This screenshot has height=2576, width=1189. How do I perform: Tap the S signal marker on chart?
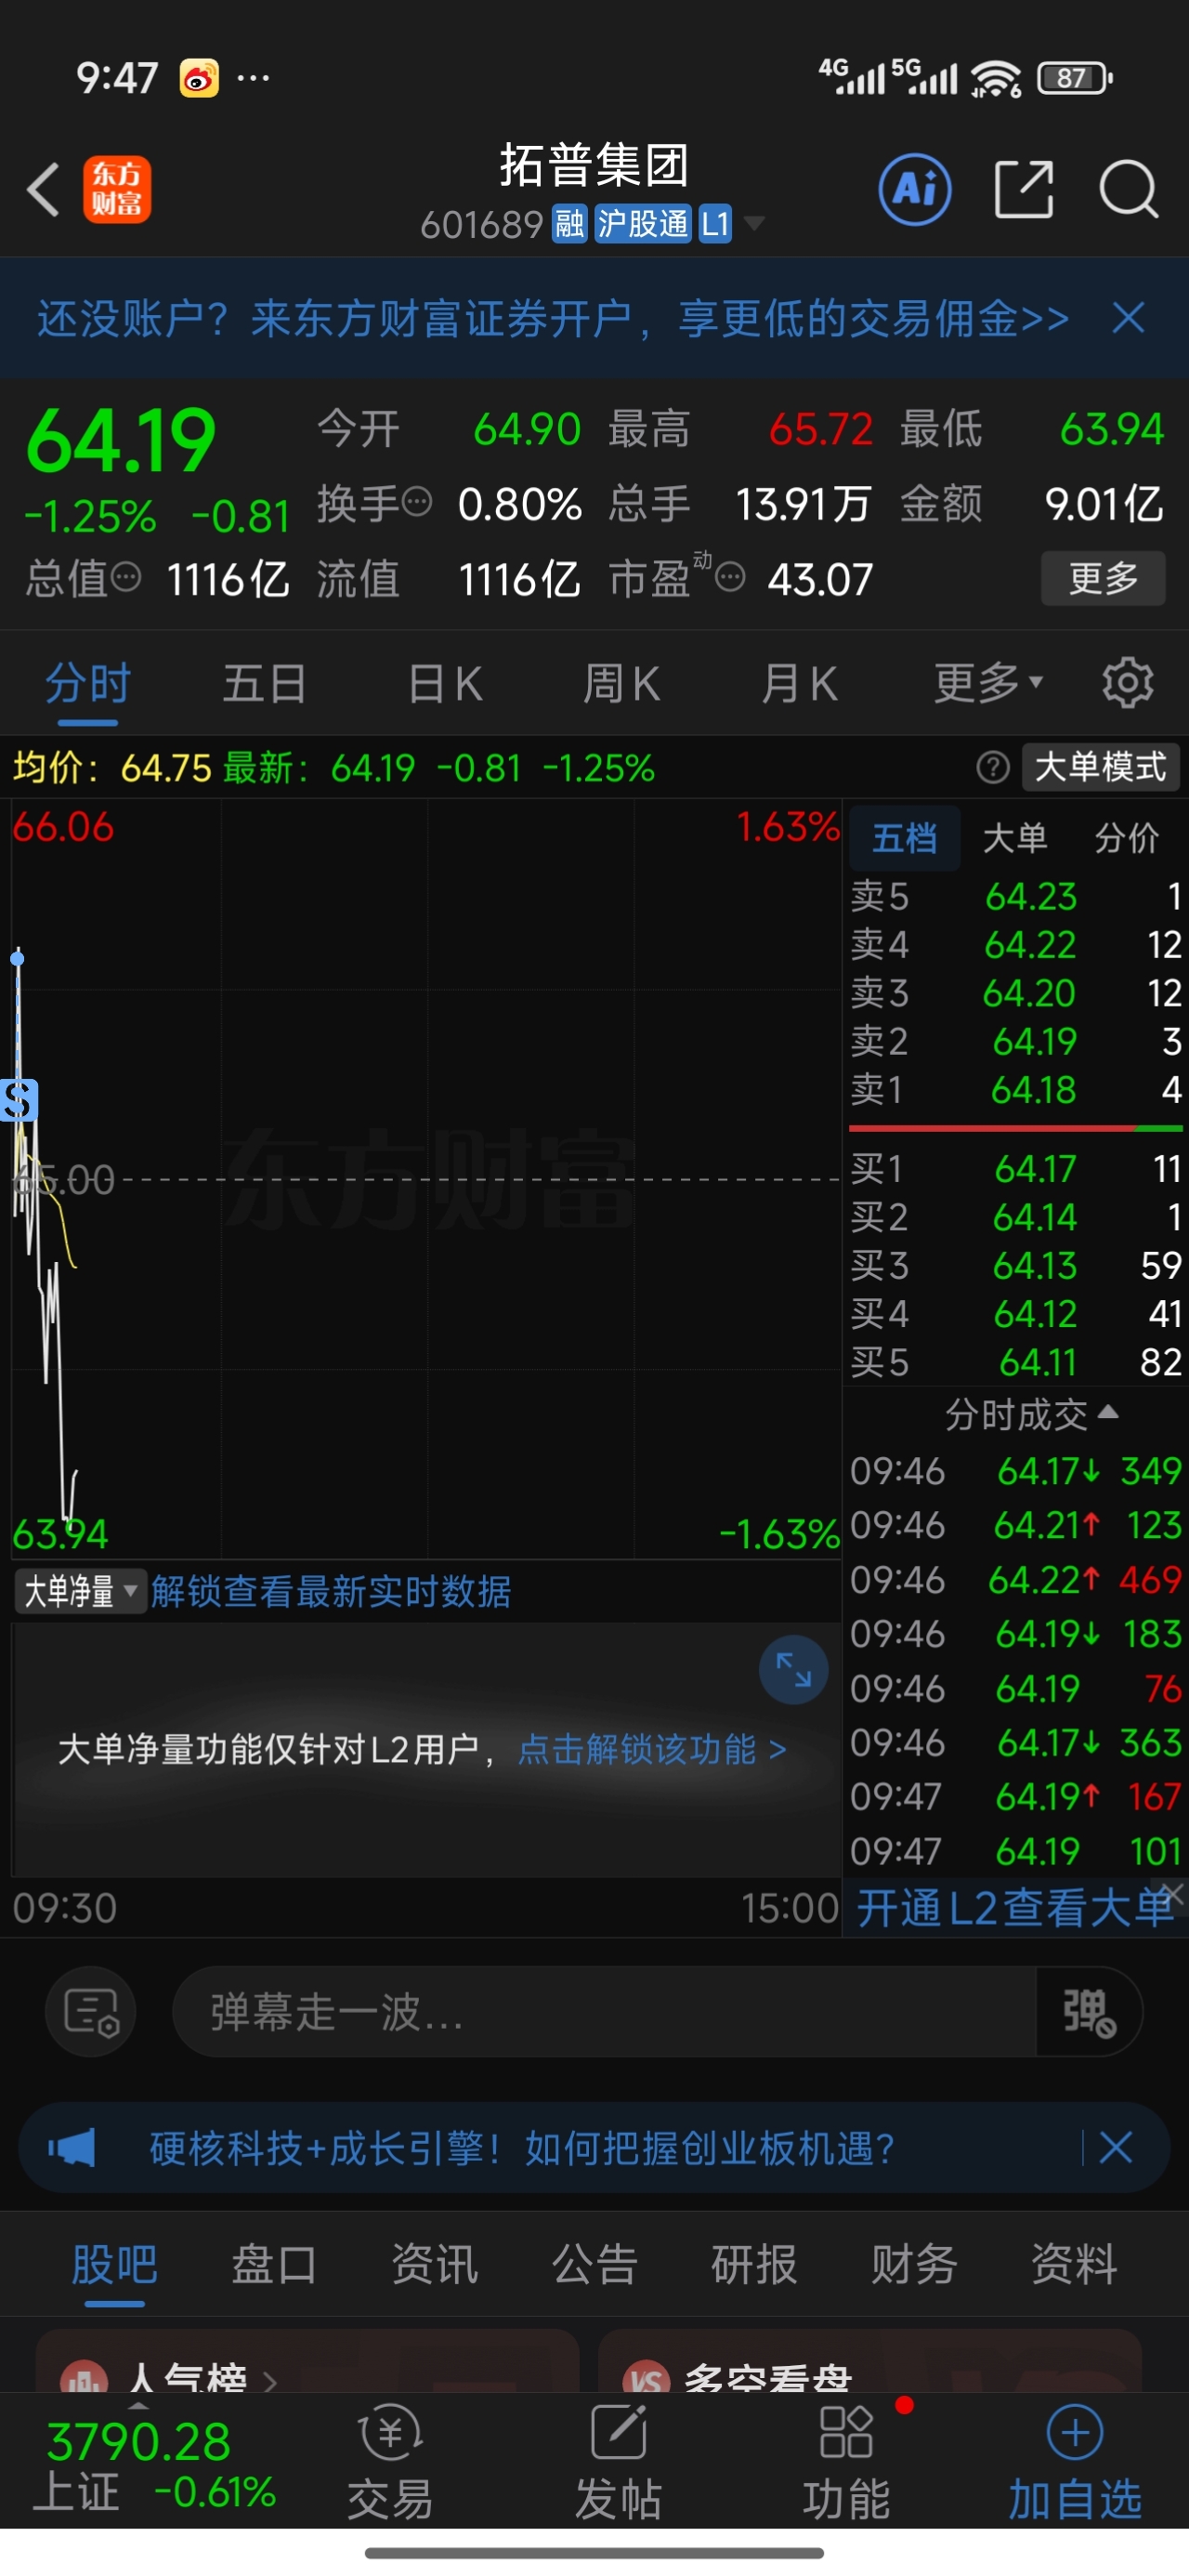point(20,1100)
